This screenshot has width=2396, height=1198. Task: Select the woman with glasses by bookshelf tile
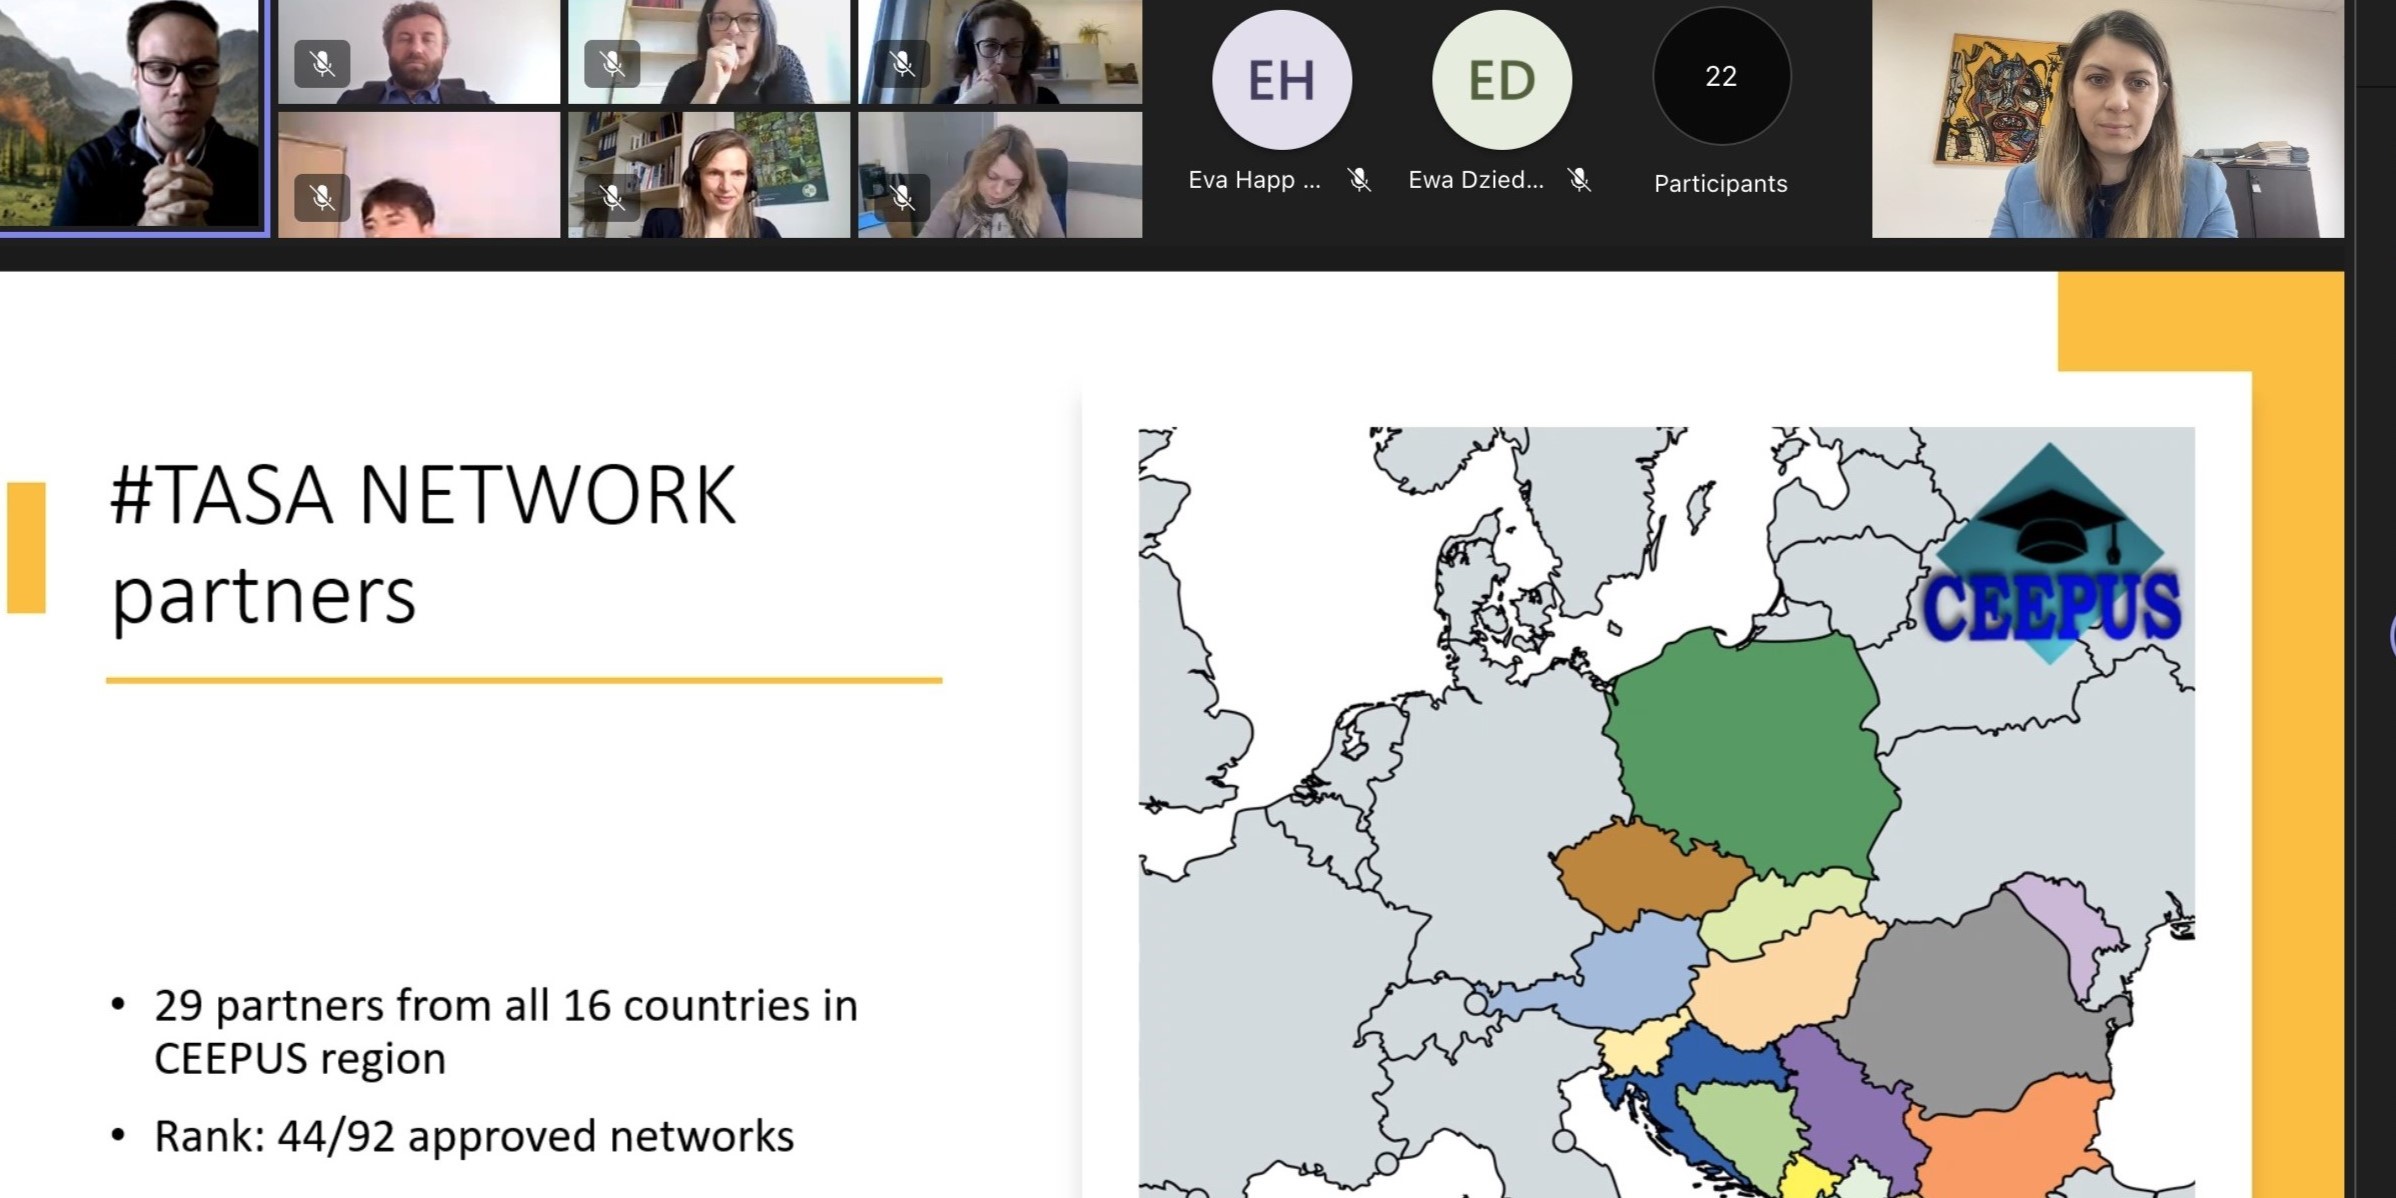pyautogui.click(x=709, y=51)
